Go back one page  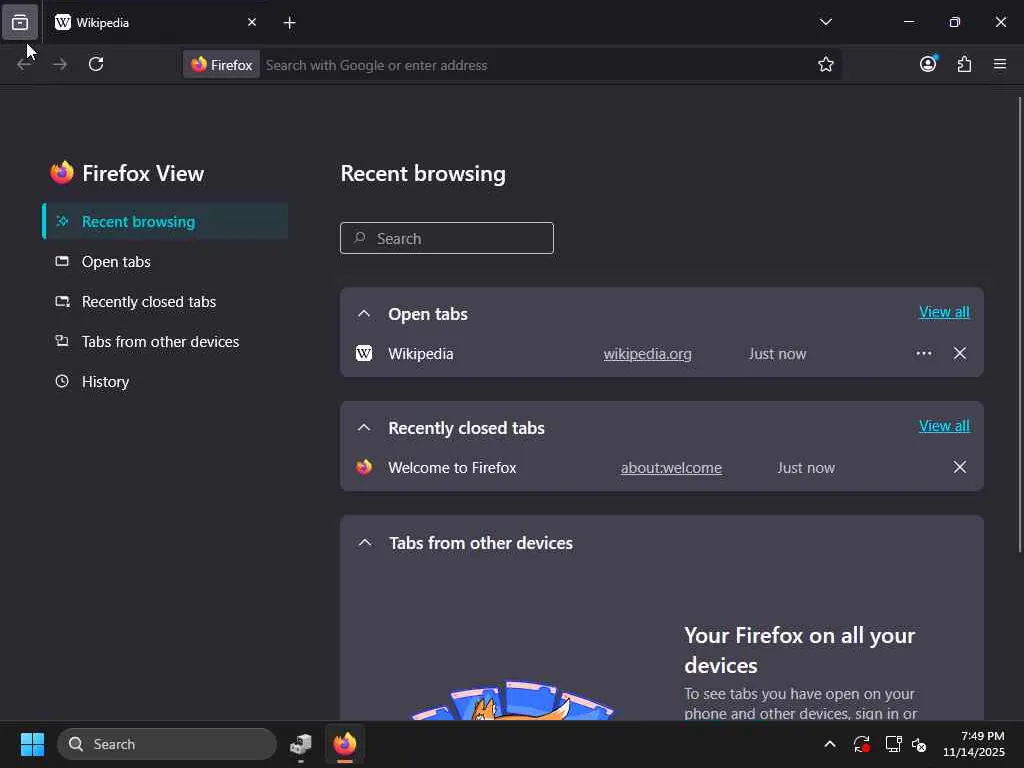[x=24, y=64]
